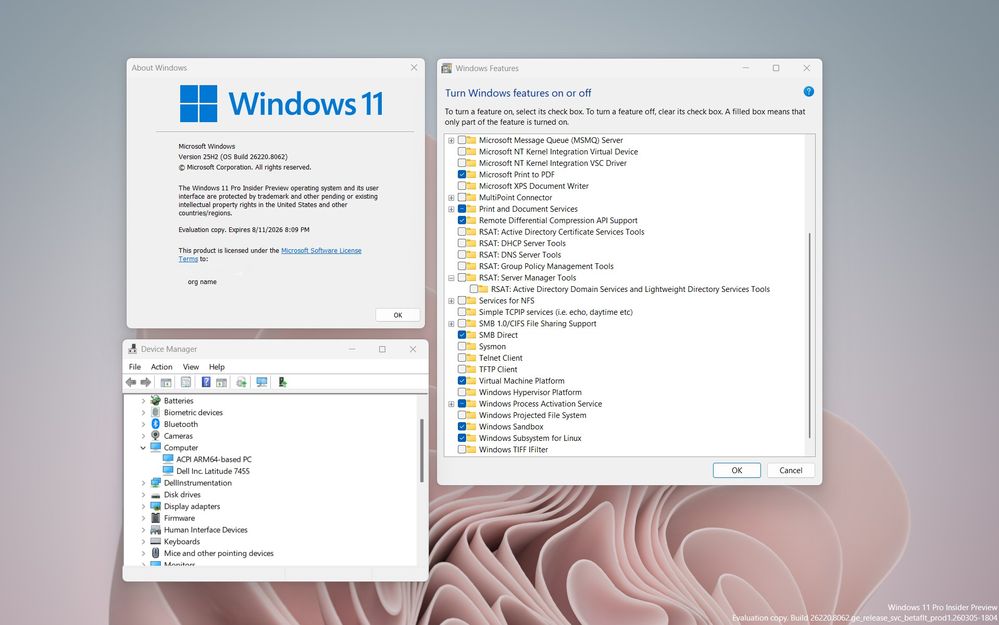Expand SMB 1.0/CIFS File Sharing Support
This screenshot has width=999, height=625.
click(451, 324)
